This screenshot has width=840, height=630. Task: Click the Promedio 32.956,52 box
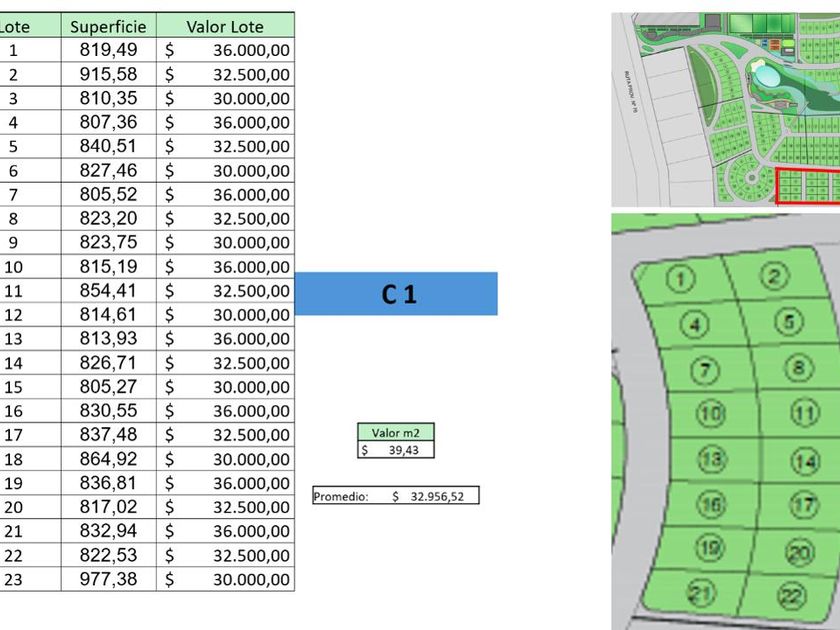pyautogui.click(x=396, y=496)
